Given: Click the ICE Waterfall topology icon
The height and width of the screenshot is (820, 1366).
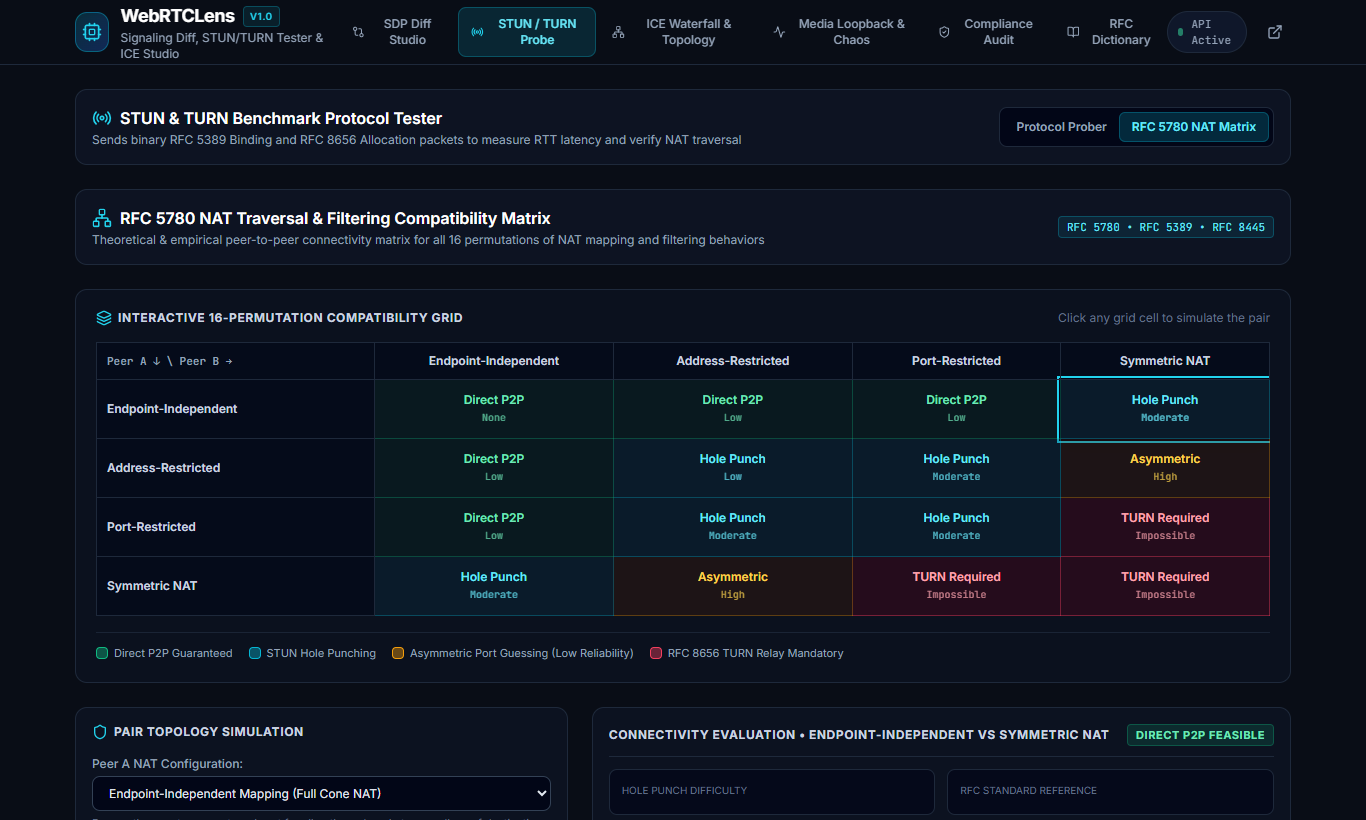Looking at the screenshot, I should (x=618, y=32).
